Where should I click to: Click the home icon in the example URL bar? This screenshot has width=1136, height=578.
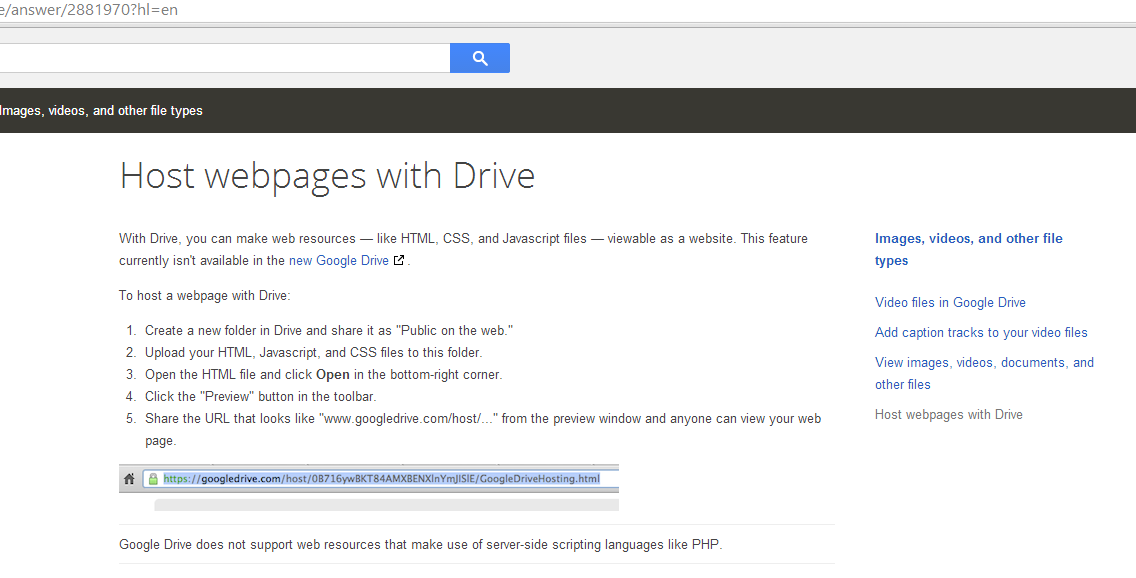pyautogui.click(x=129, y=478)
